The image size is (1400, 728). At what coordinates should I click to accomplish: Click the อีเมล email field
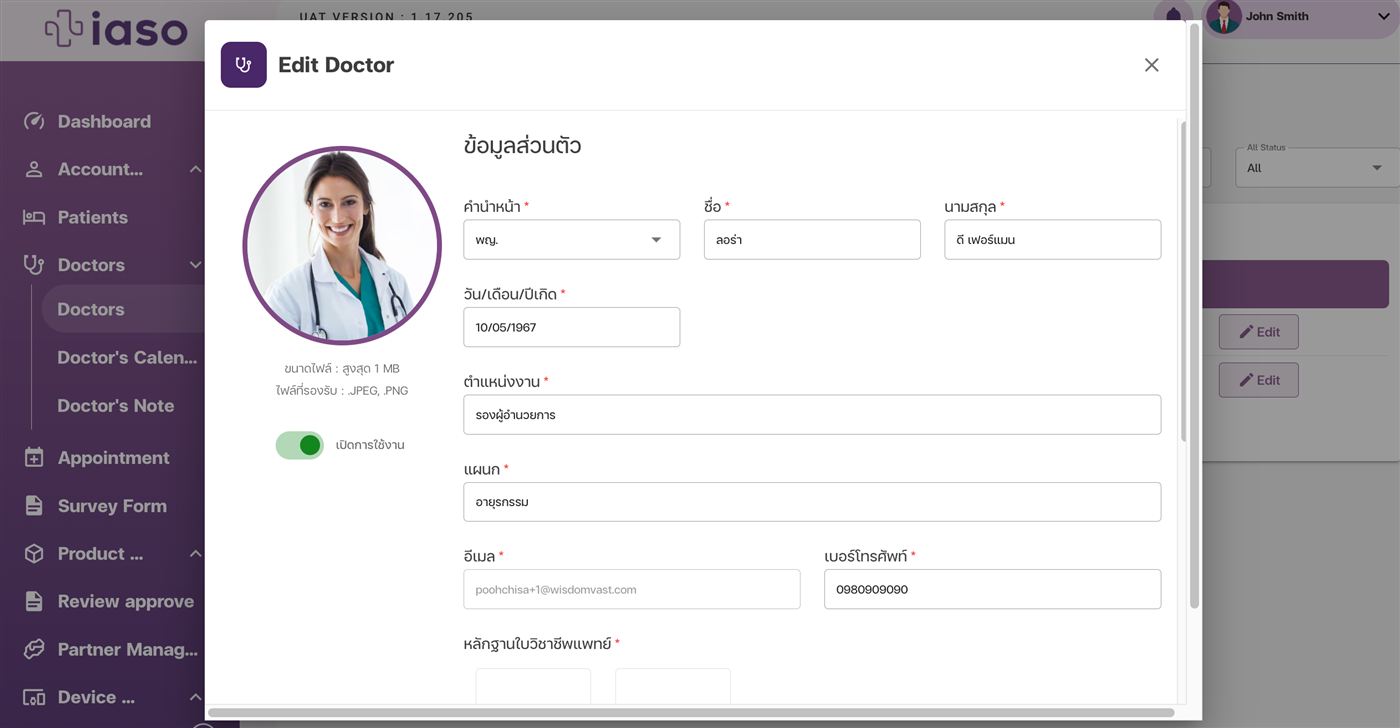point(632,589)
